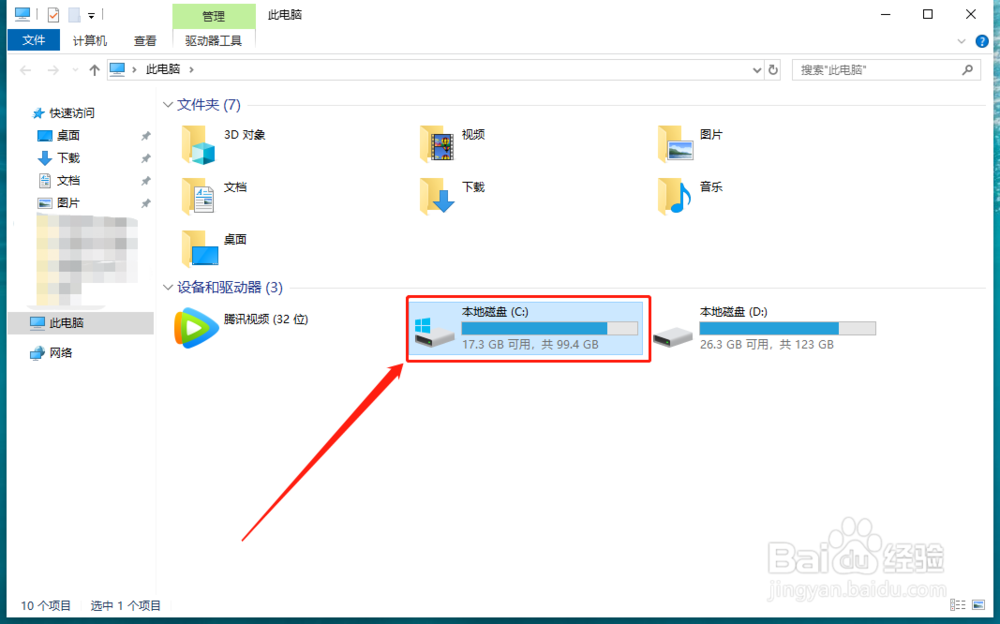Click the pin icon next to 下载
This screenshot has height=624, width=1000.
pyautogui.click(x=146, y=158)
